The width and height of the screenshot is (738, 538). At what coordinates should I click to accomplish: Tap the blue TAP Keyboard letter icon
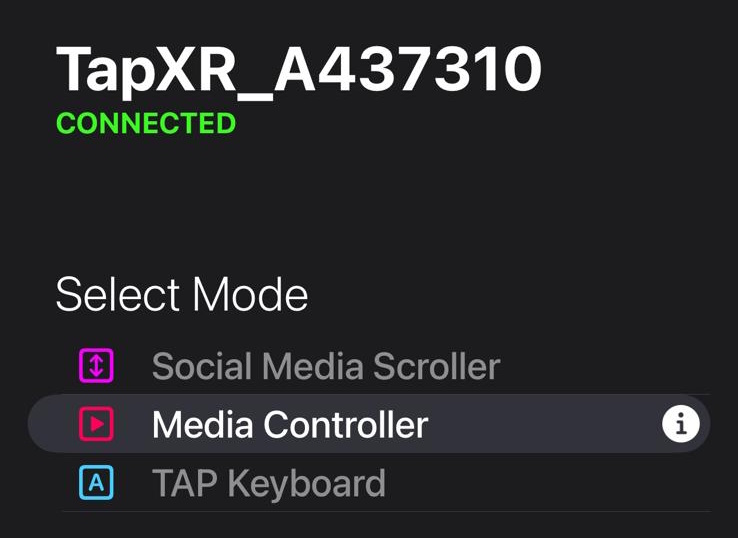tap(96, 482)
